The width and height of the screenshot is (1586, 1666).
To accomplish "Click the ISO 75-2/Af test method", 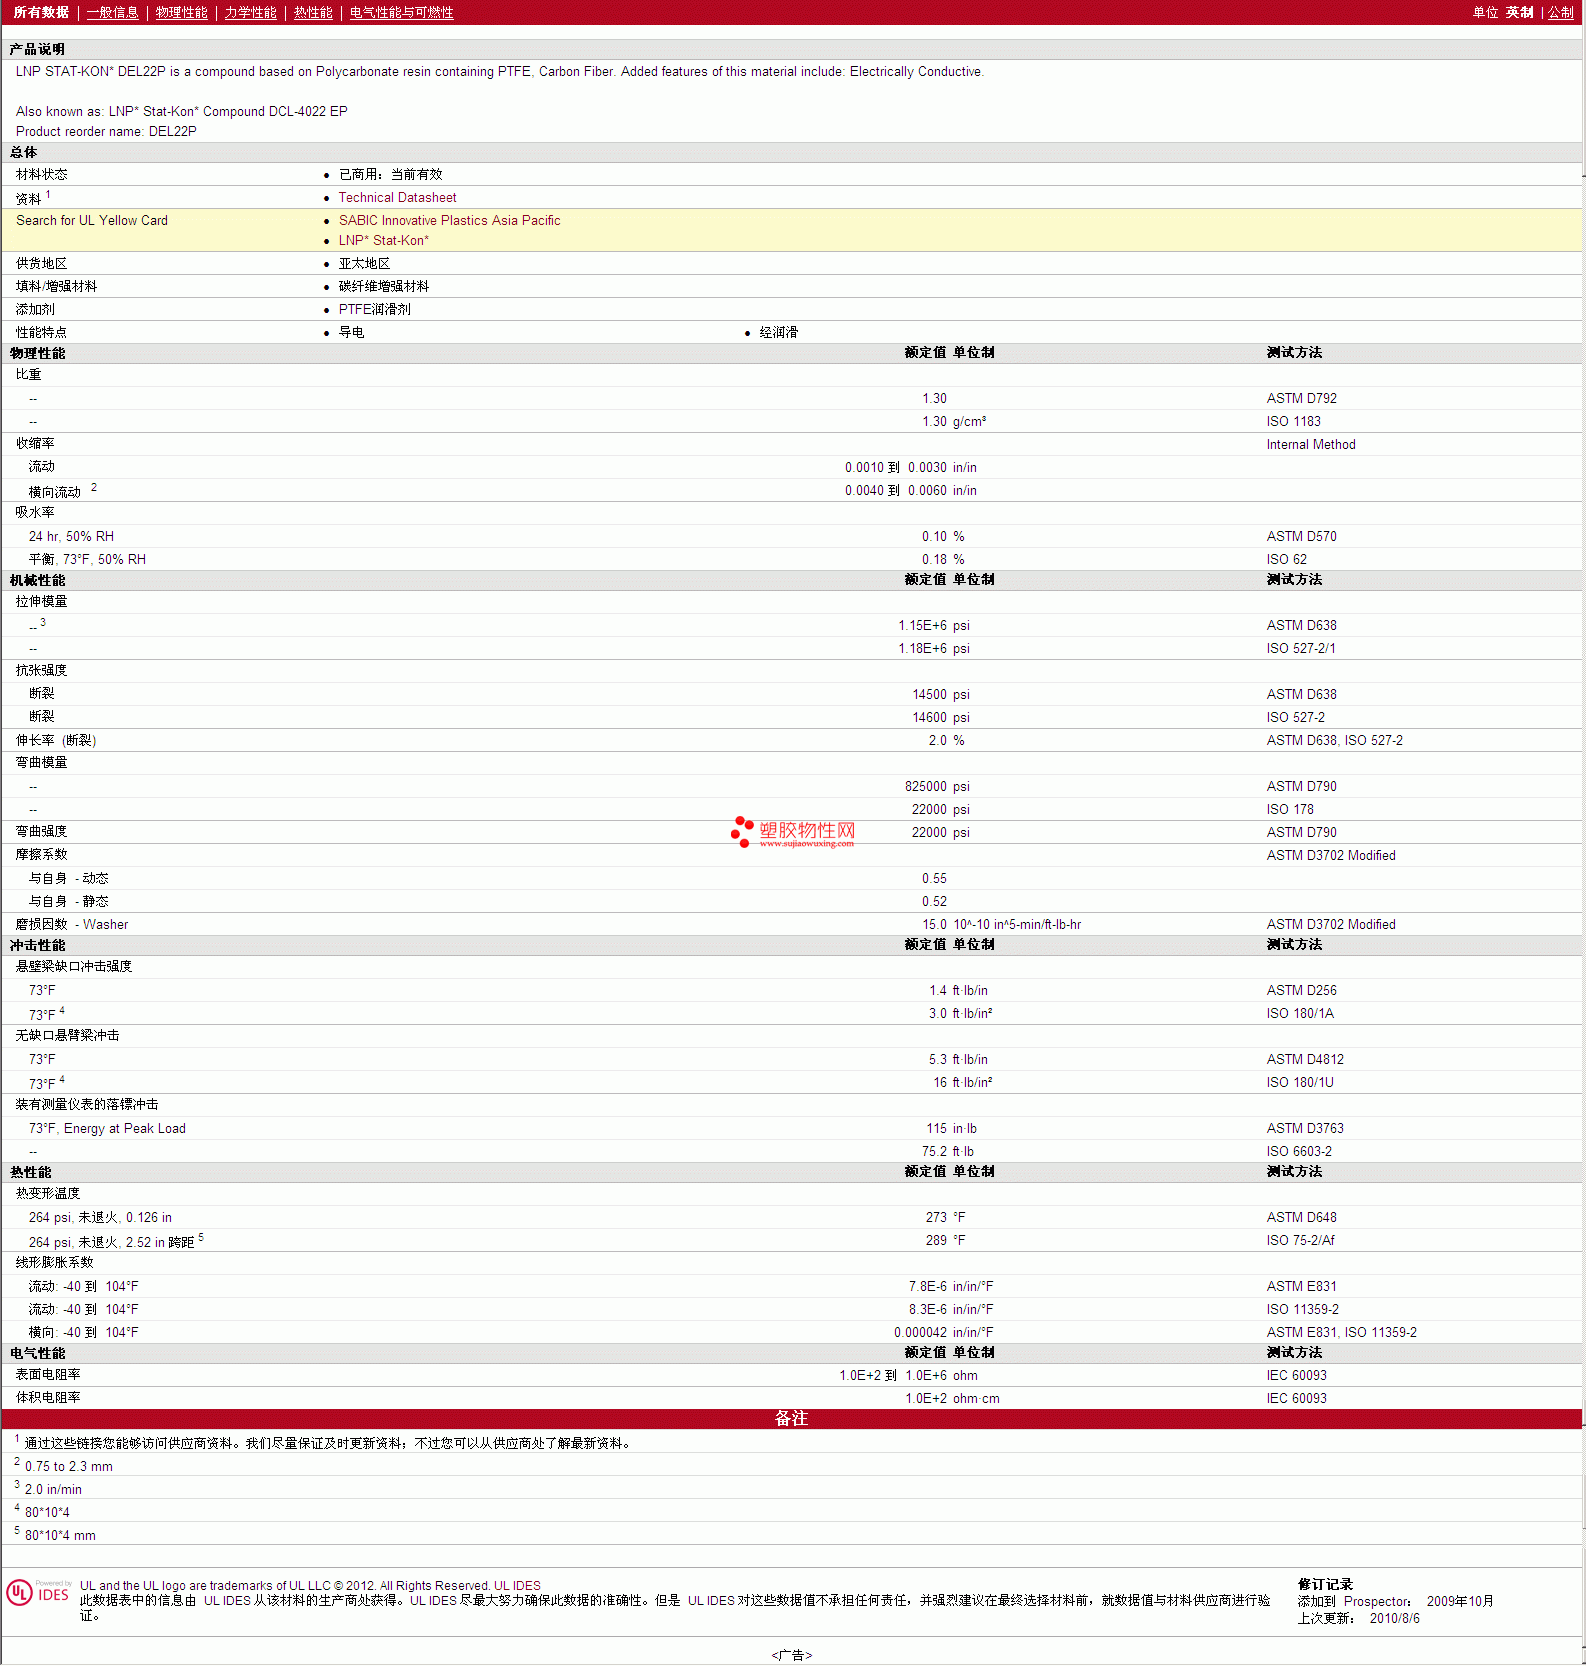I will tap(1300, 1241).
